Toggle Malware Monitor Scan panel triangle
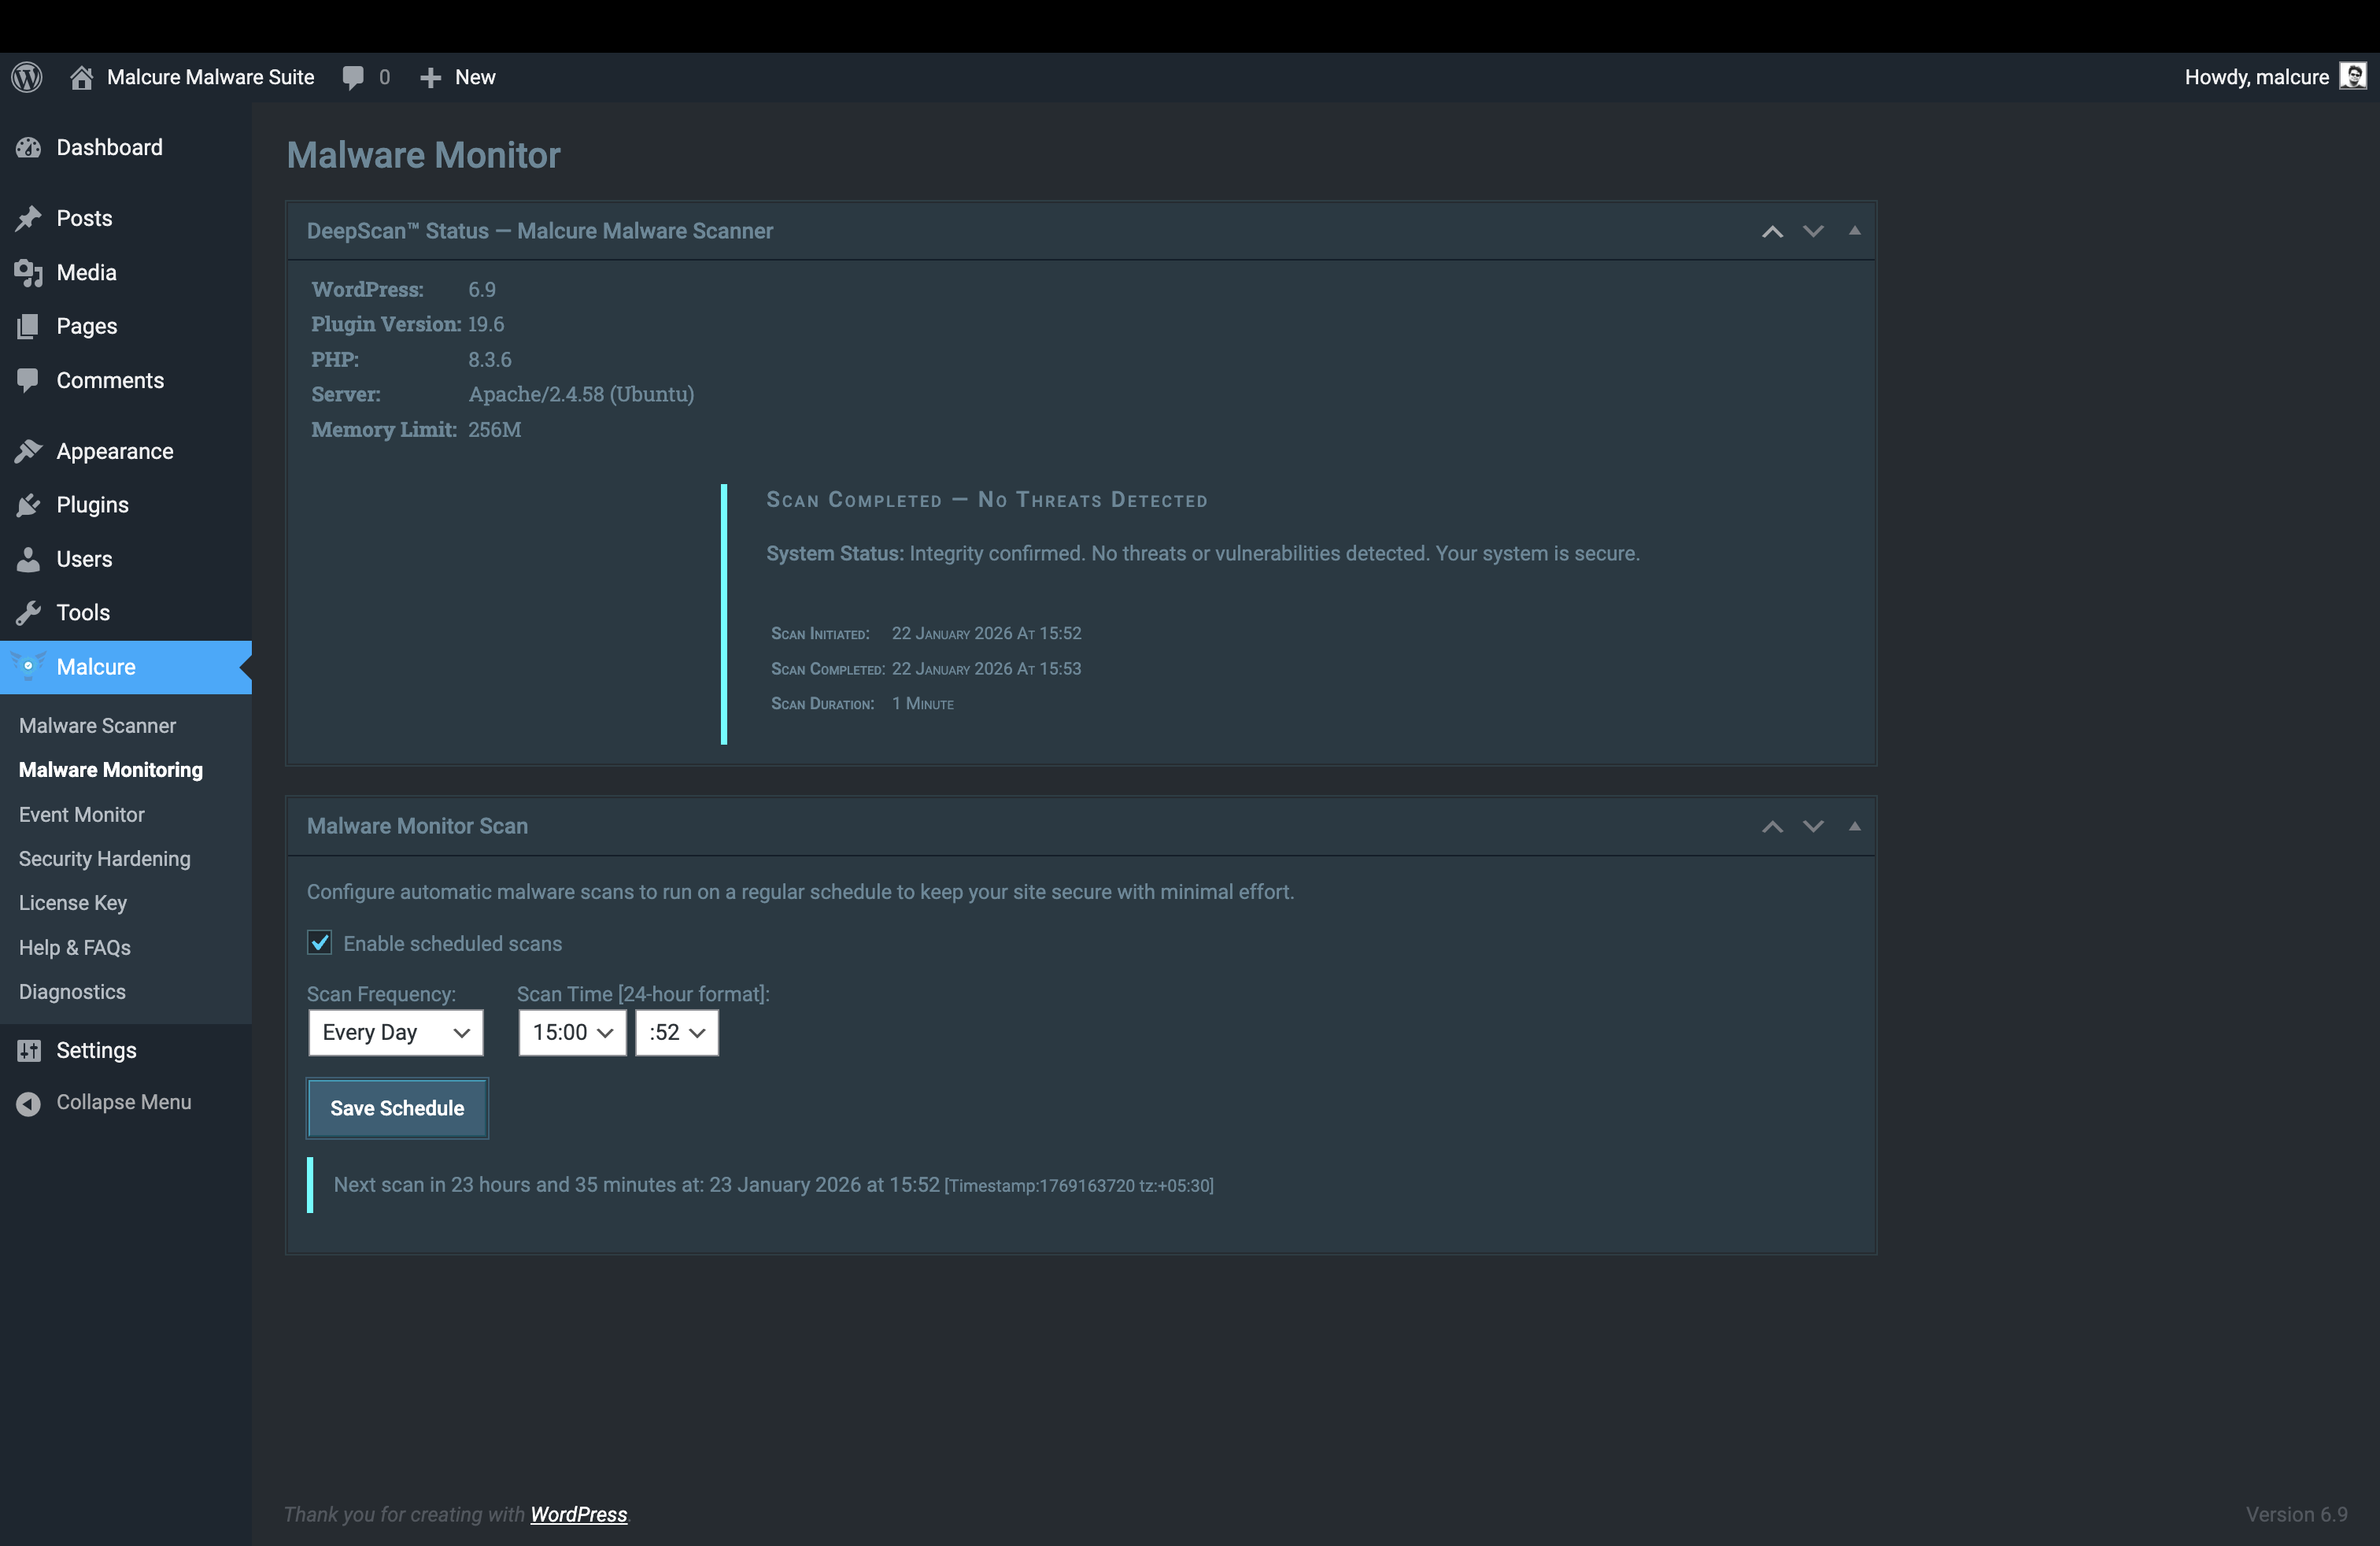This screenshot has height=1546, width=2380. (x=1854, y=826)
